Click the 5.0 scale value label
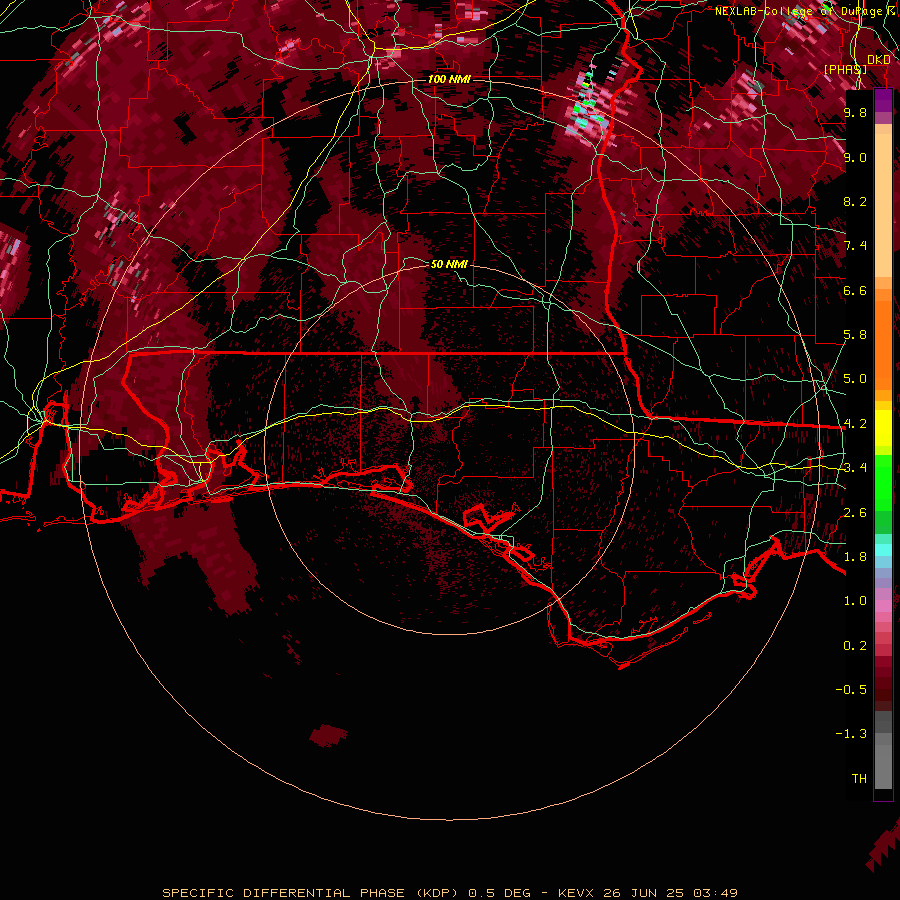Viewport: 900px width, 900px height. point(855,379)
